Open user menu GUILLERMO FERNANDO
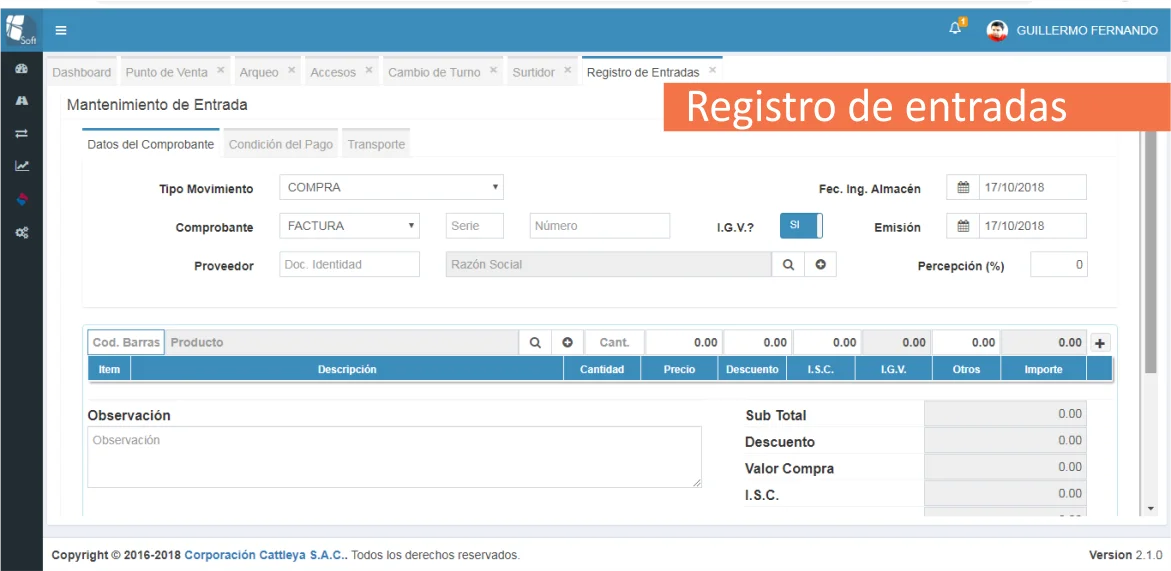 [x=1072, y=30]
